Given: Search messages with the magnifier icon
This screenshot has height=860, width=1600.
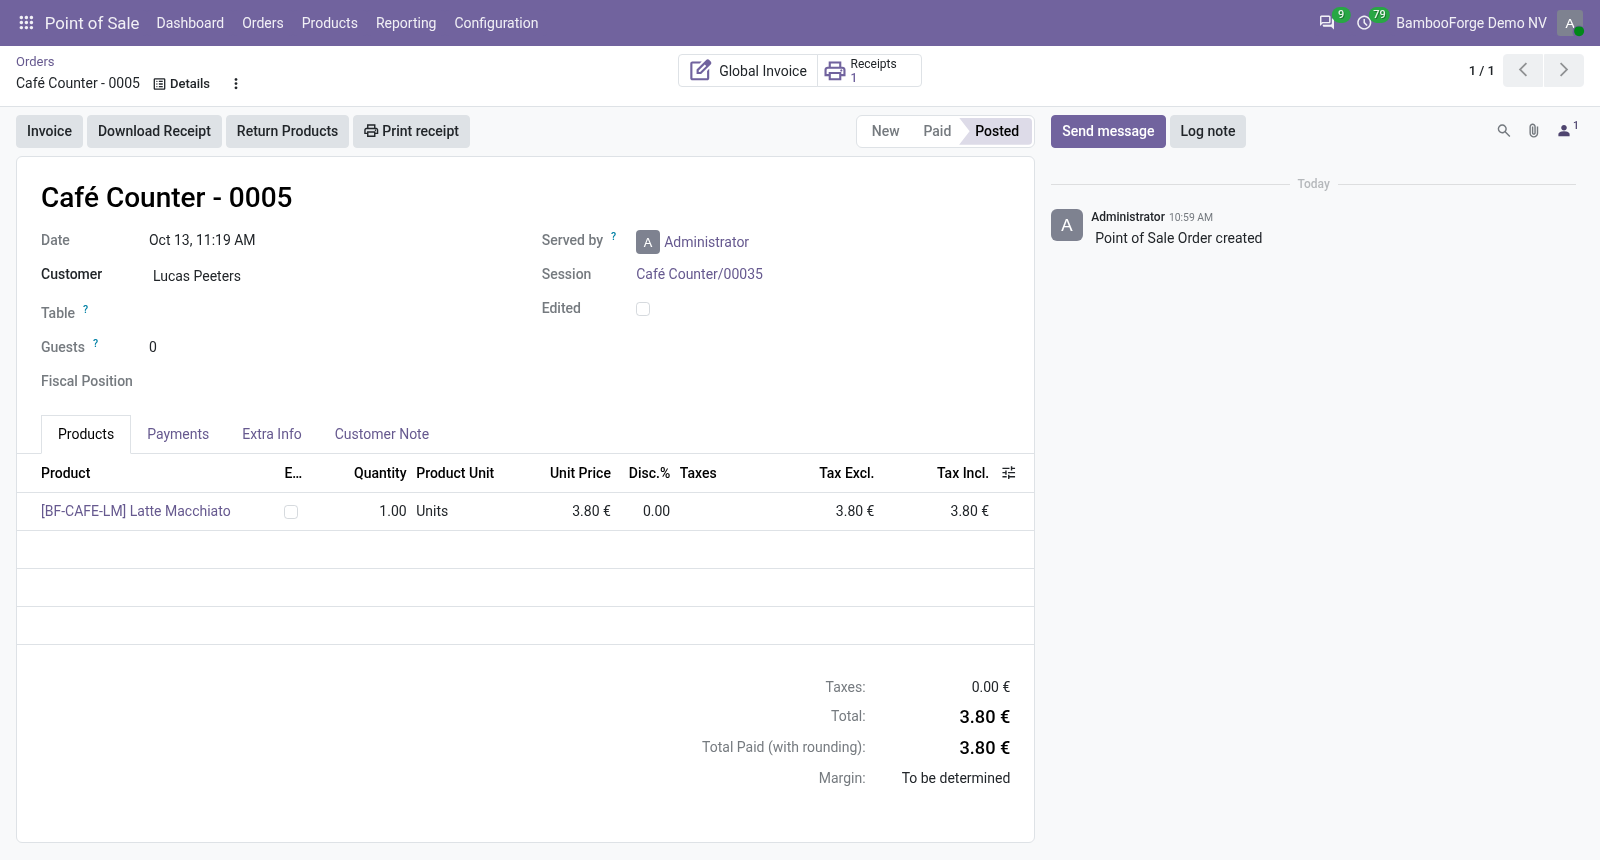Looking at the screenshot, I should click(x=1503, y=131).
